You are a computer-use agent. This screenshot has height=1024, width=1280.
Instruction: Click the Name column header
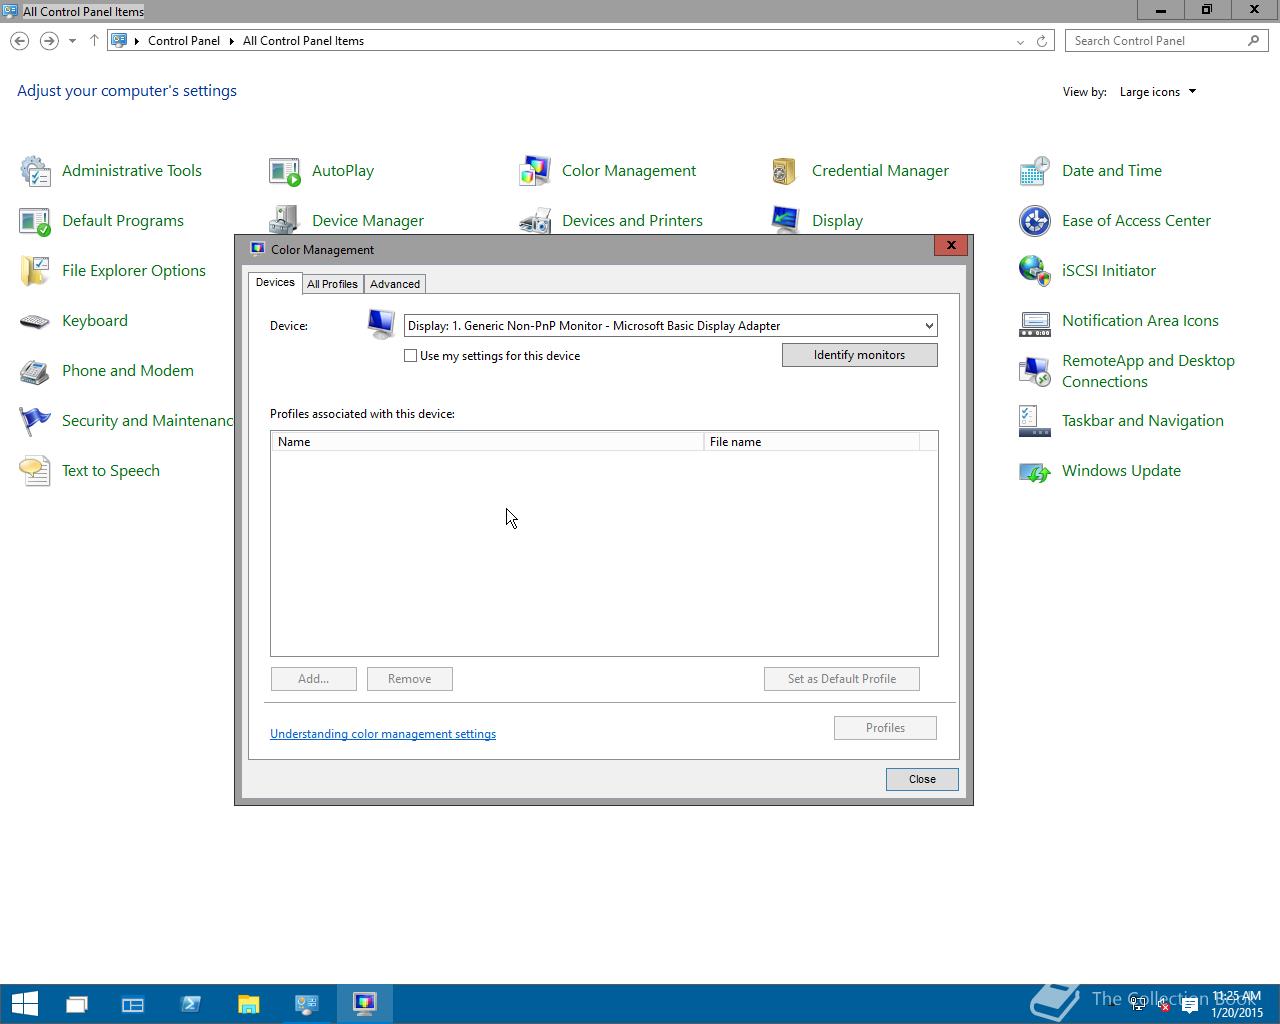pyautogui.click(x=487, y=441)
